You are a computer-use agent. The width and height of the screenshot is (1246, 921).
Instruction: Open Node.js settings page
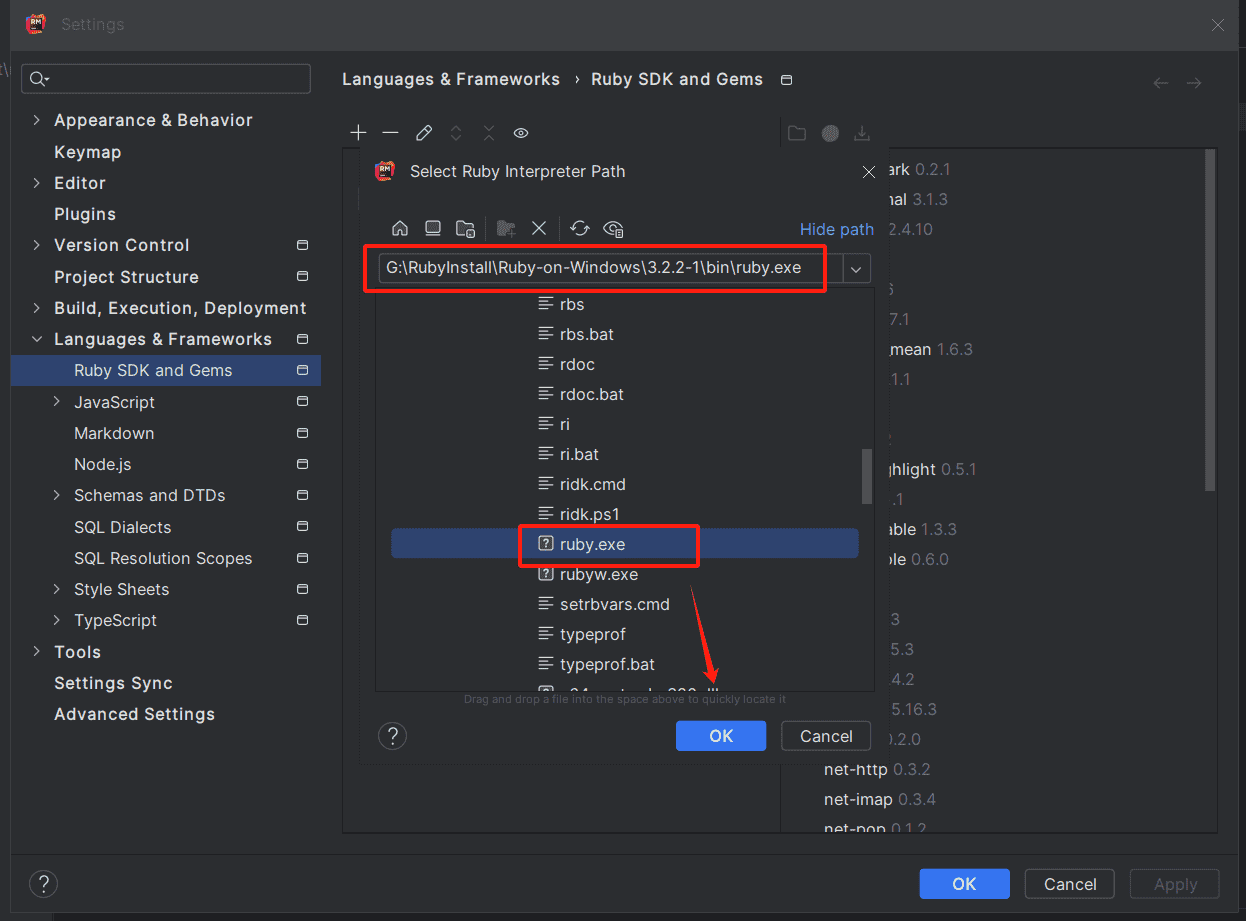[103, 464]
